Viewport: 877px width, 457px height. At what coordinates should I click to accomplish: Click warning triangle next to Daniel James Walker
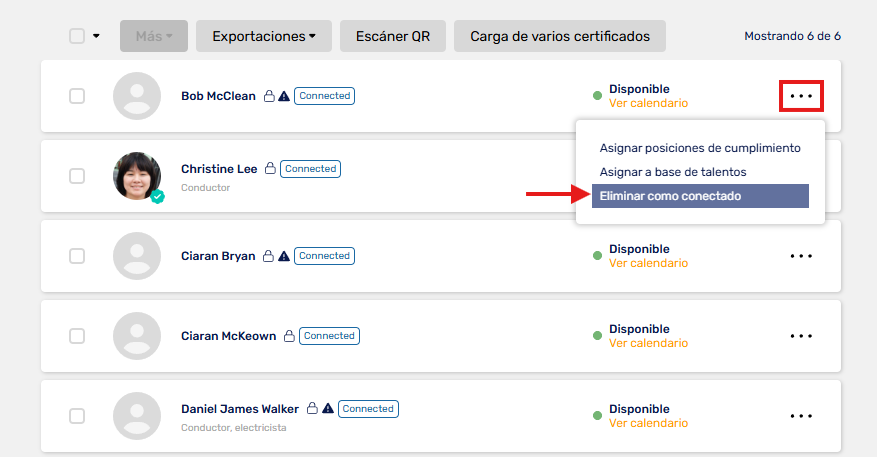328,408
